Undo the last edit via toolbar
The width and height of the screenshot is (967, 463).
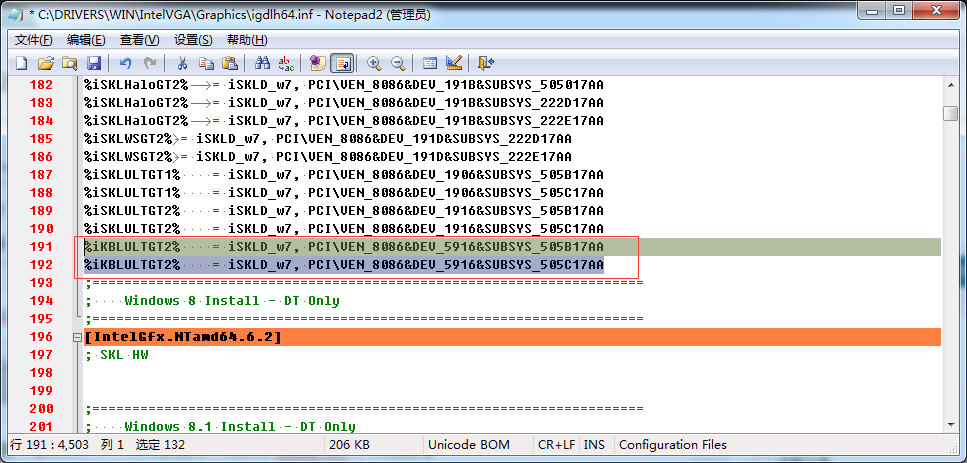(126, 63)
